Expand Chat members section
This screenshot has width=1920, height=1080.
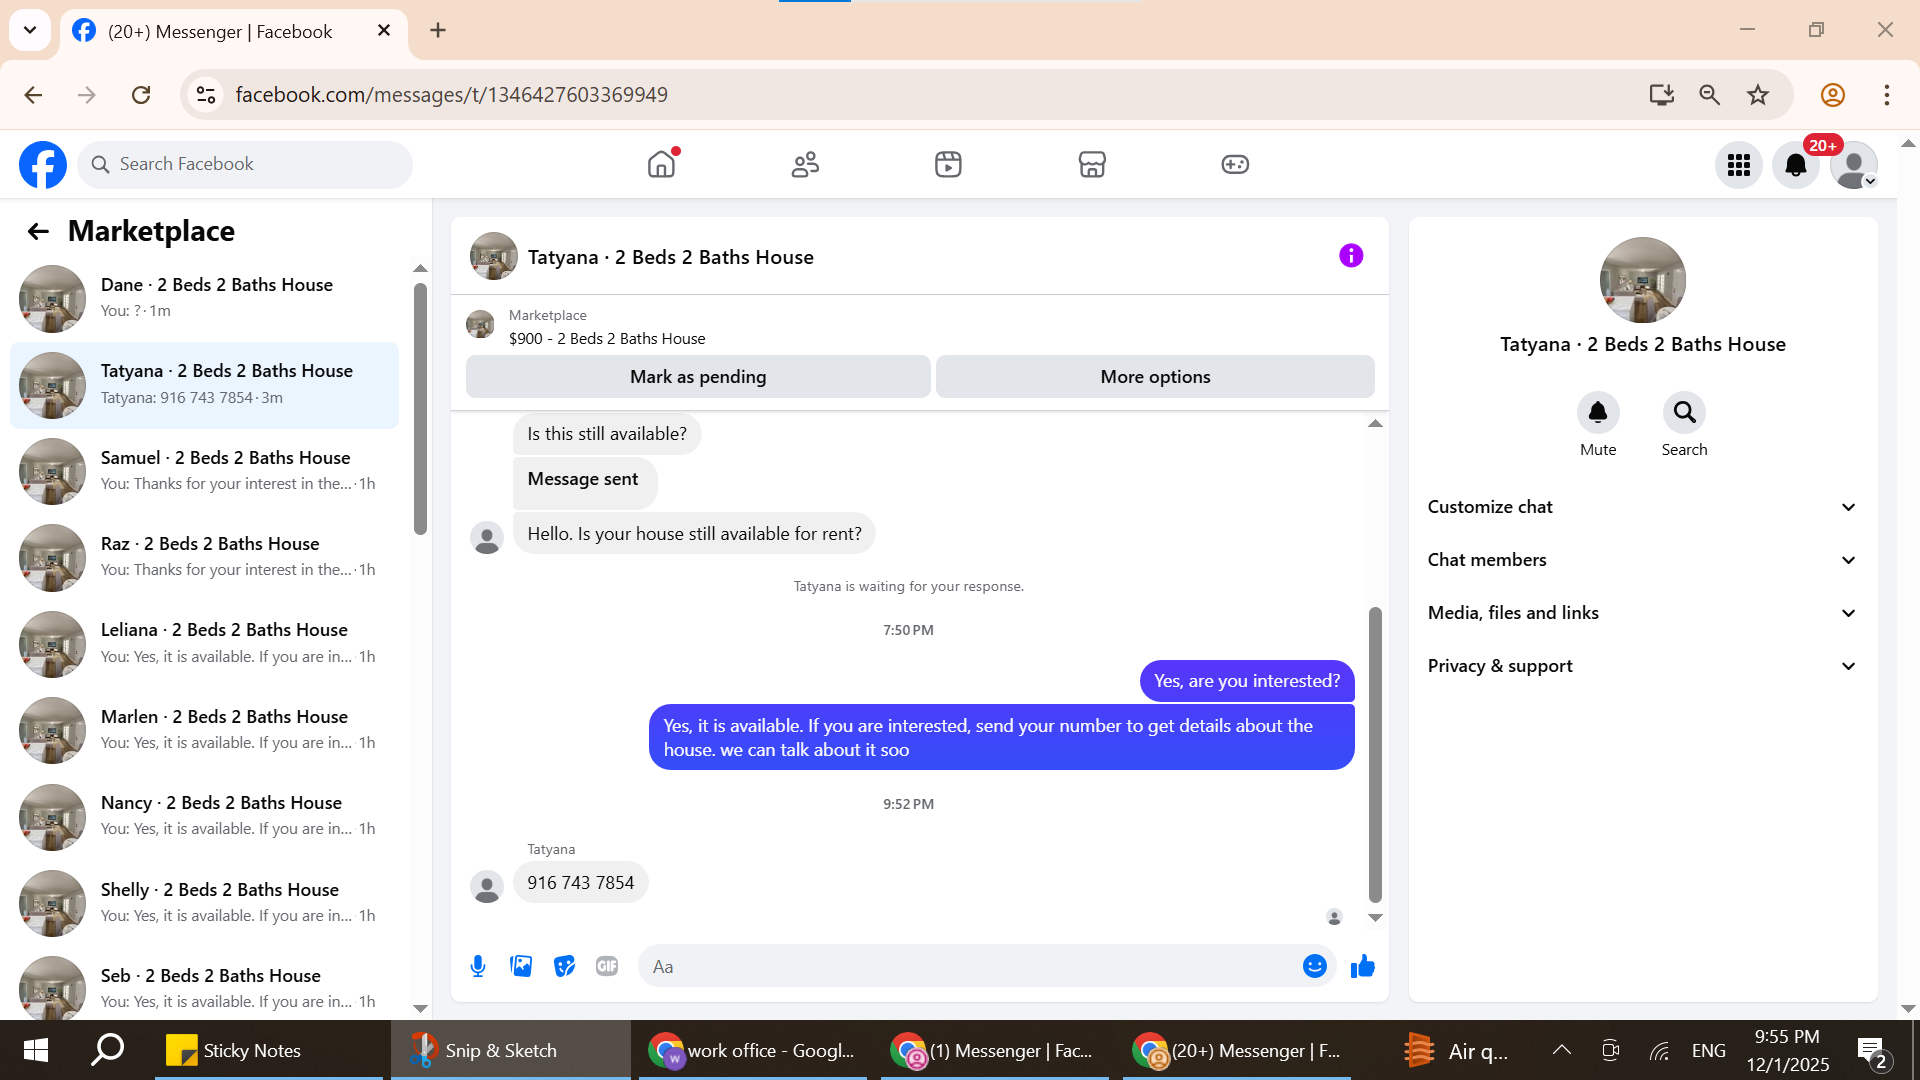1642,560
